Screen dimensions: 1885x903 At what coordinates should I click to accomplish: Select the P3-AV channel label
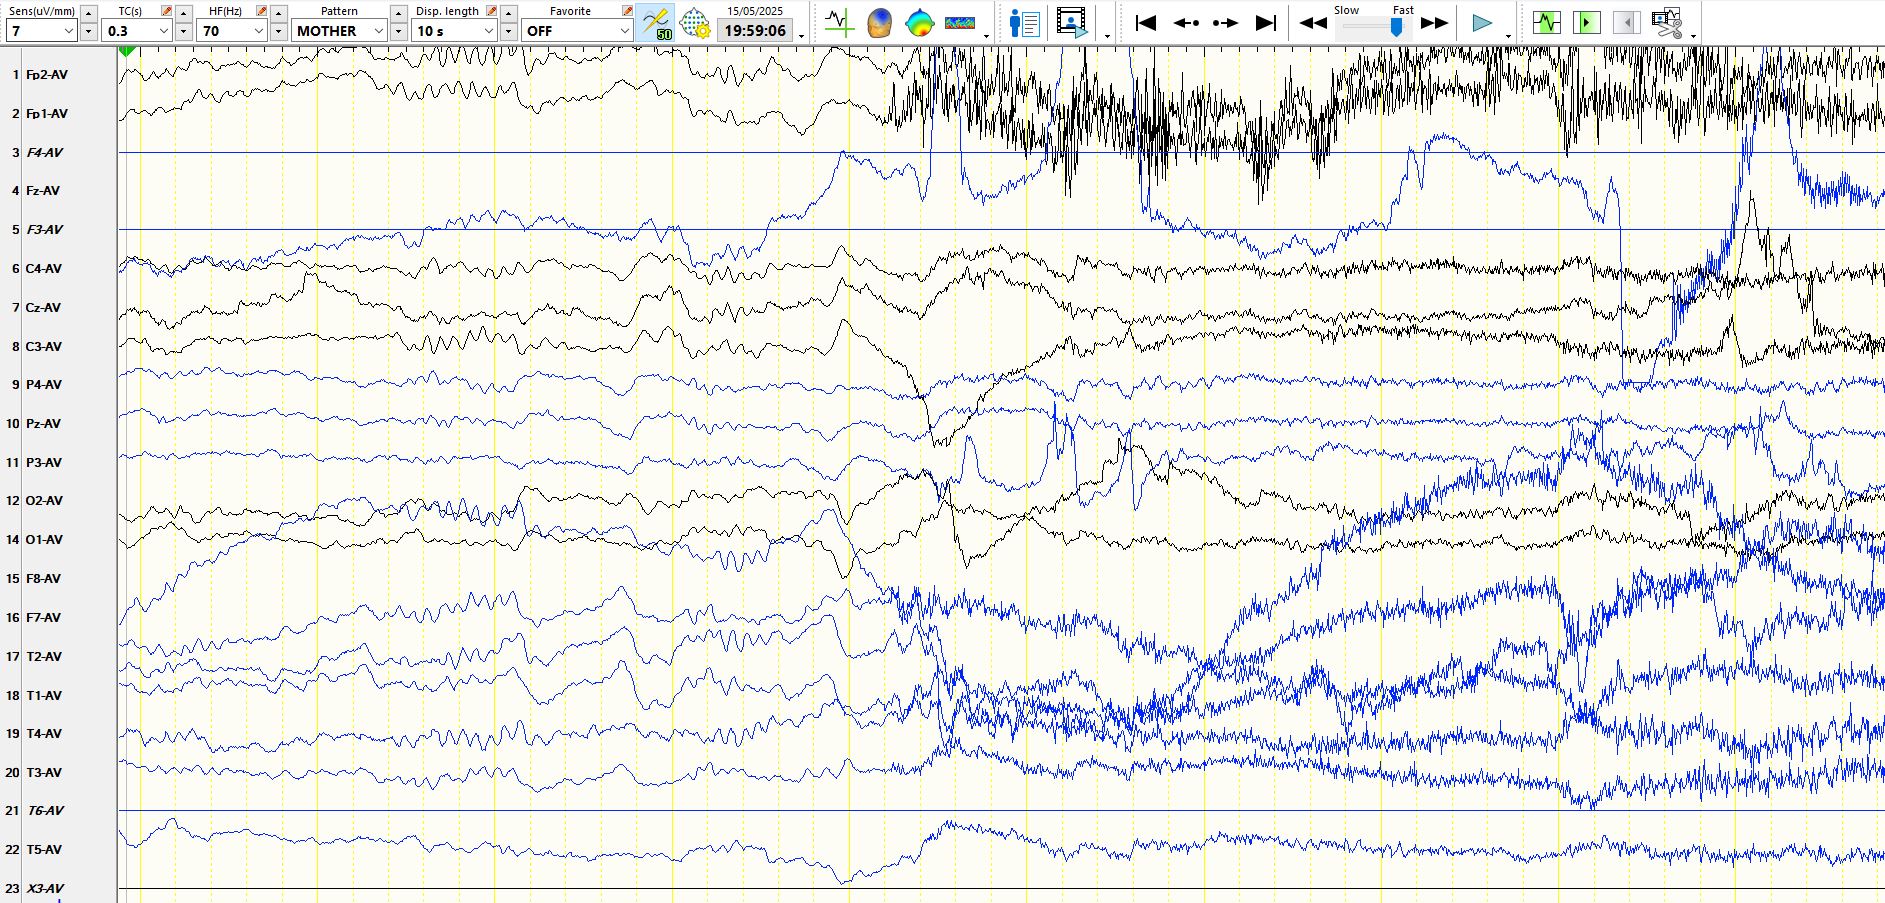point(43,463)
